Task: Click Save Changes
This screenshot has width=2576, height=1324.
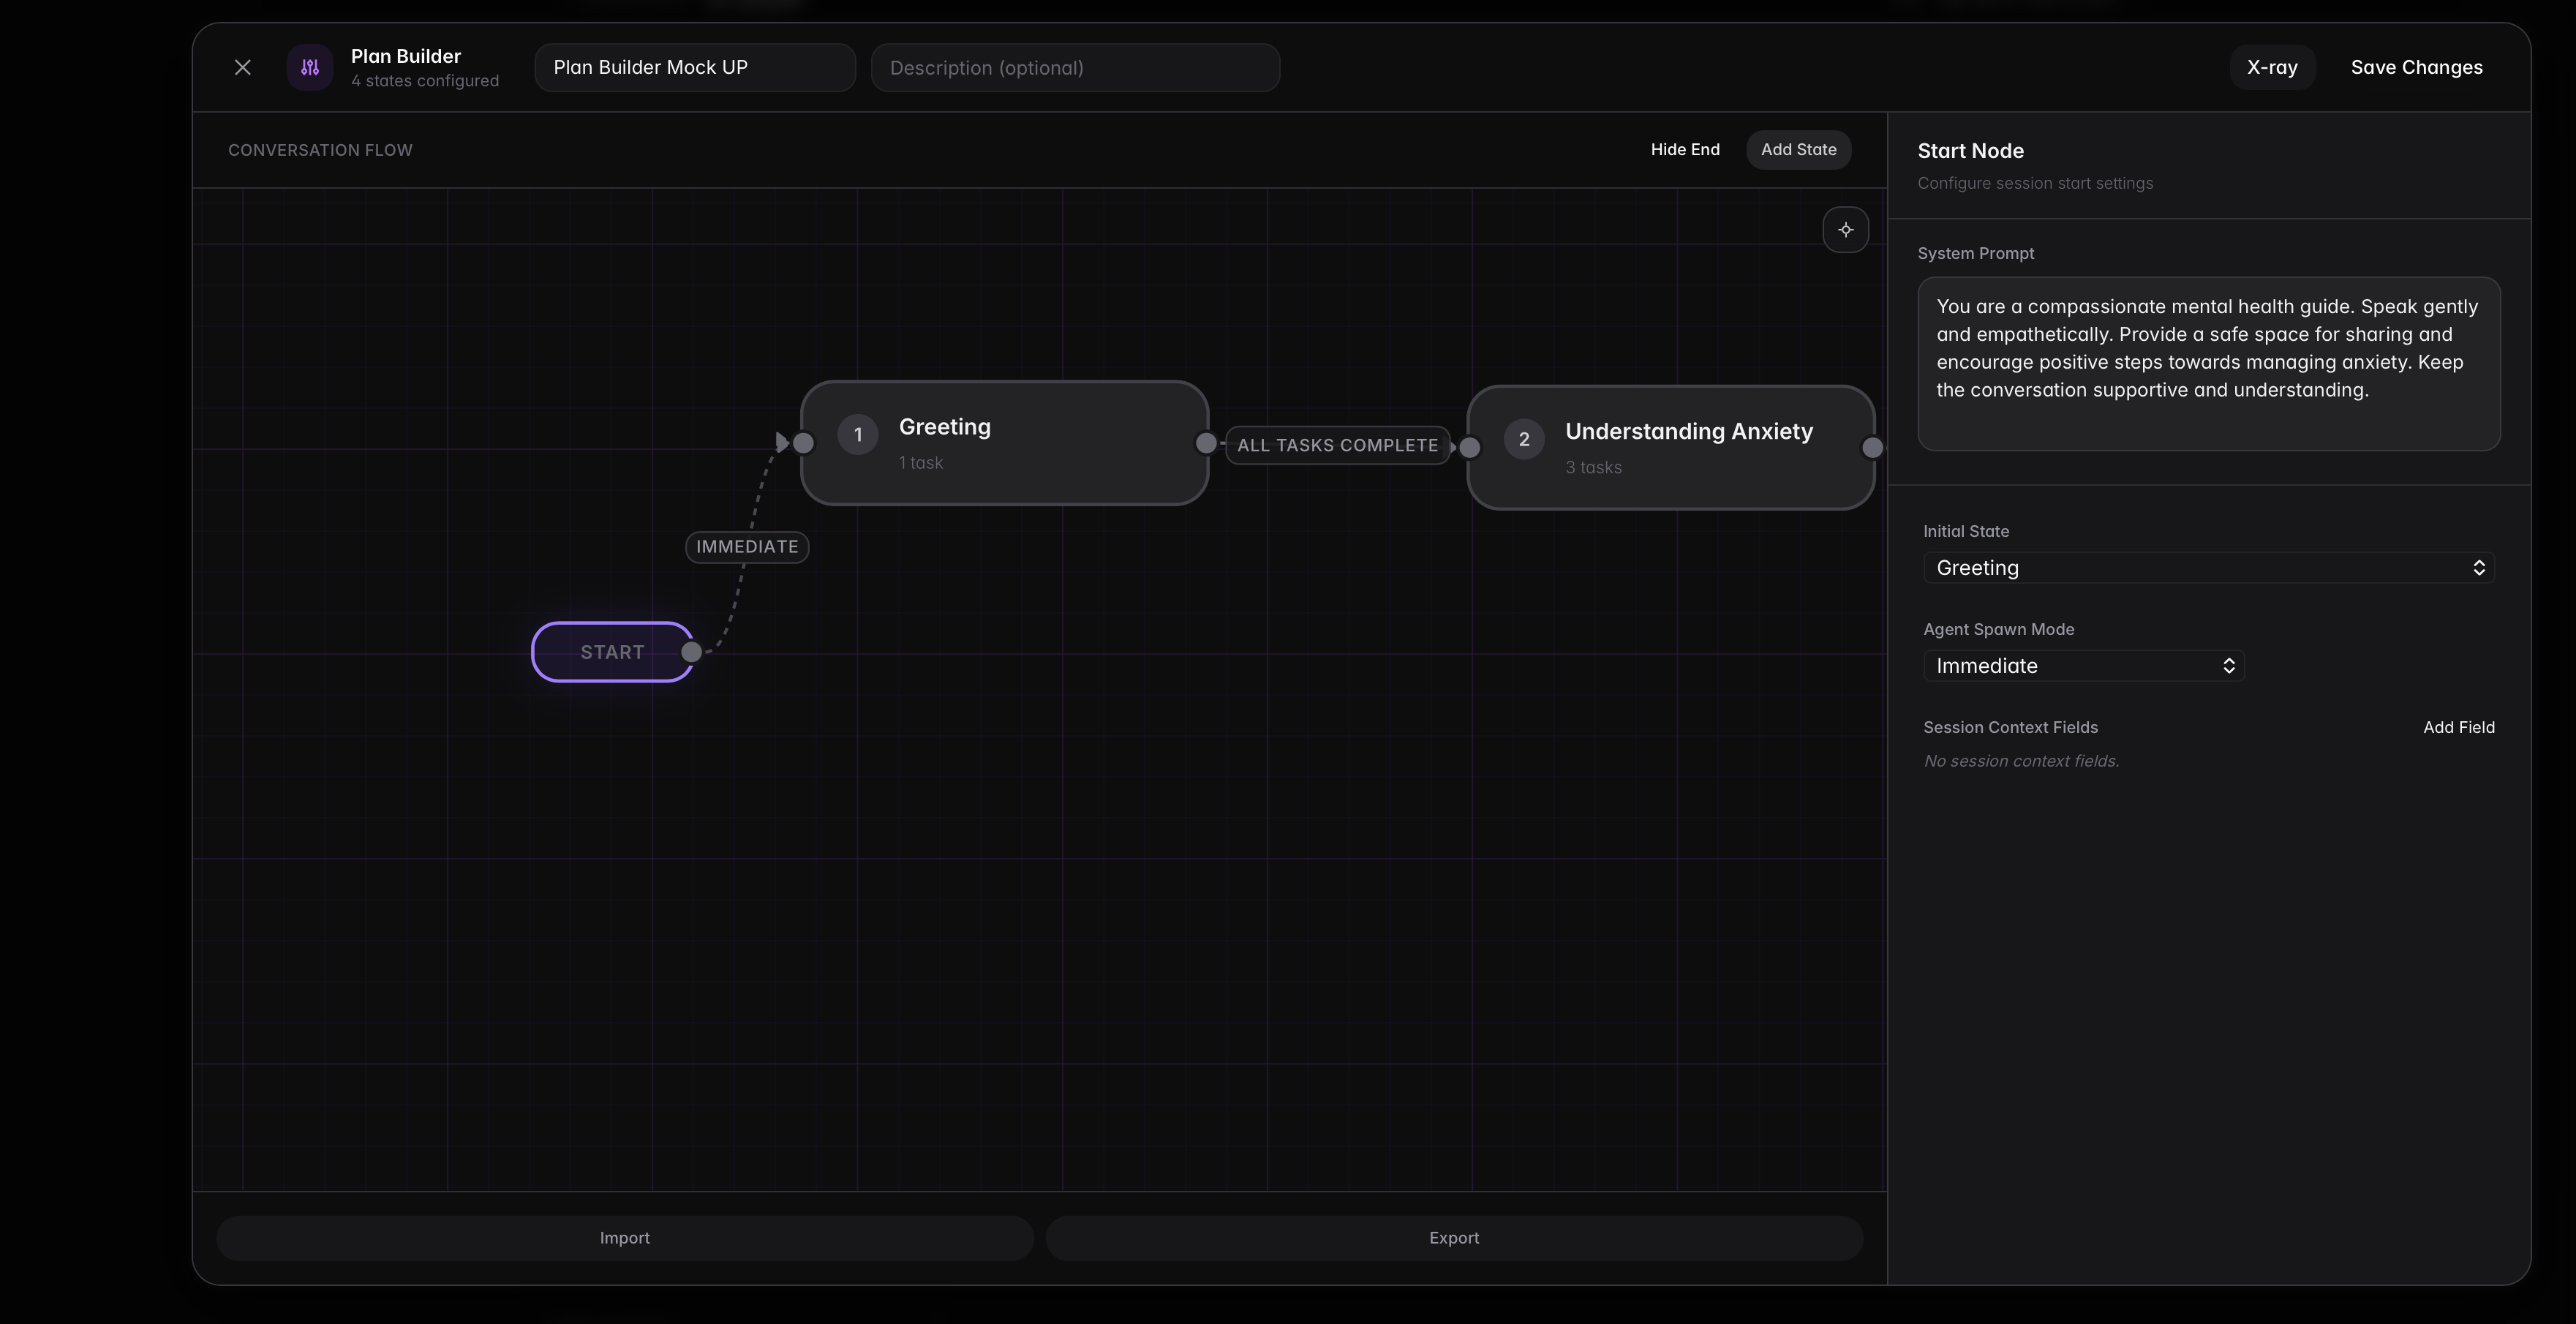Action: point(2416,67)
